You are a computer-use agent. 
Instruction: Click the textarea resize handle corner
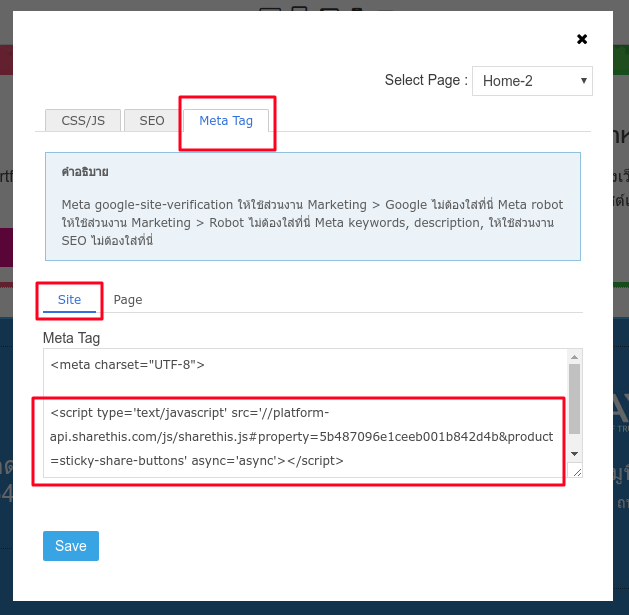click(x=576, y=471)
